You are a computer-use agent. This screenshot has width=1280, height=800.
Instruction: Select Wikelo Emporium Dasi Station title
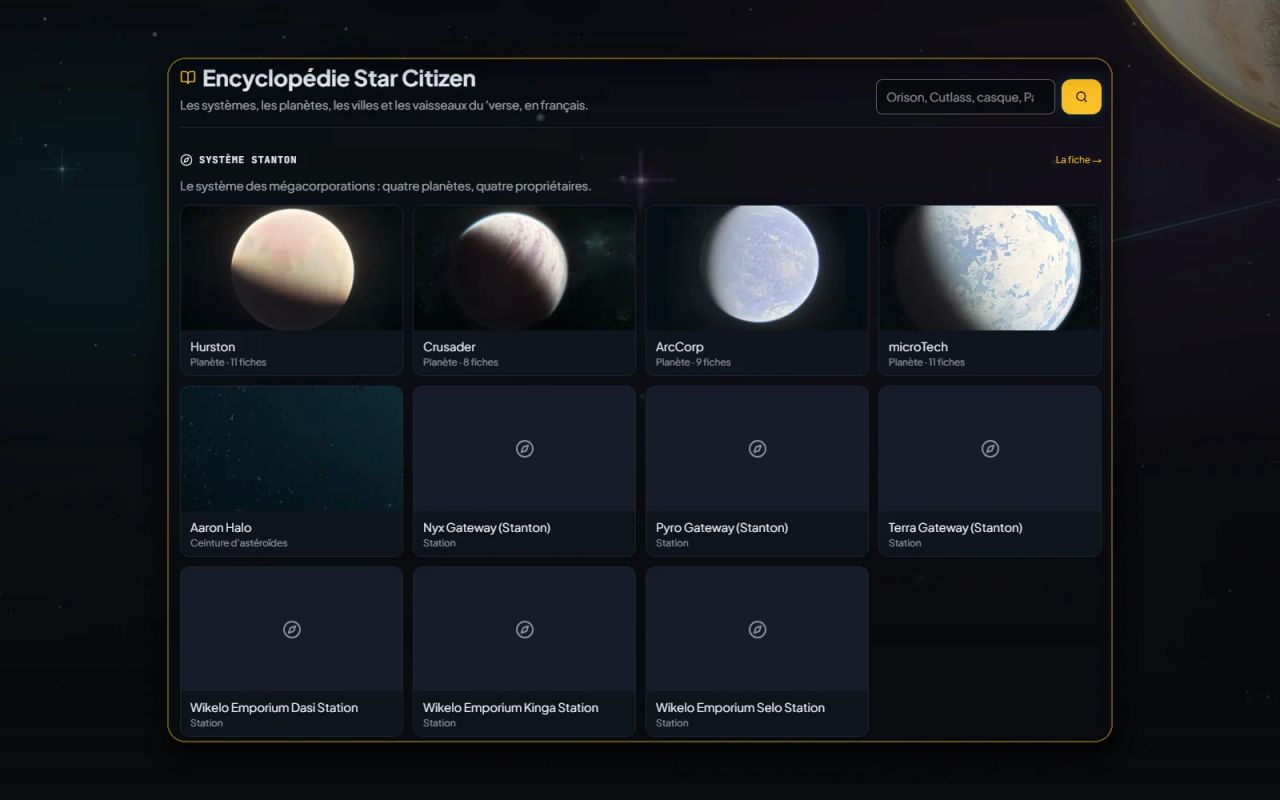(x=274, y=708)
